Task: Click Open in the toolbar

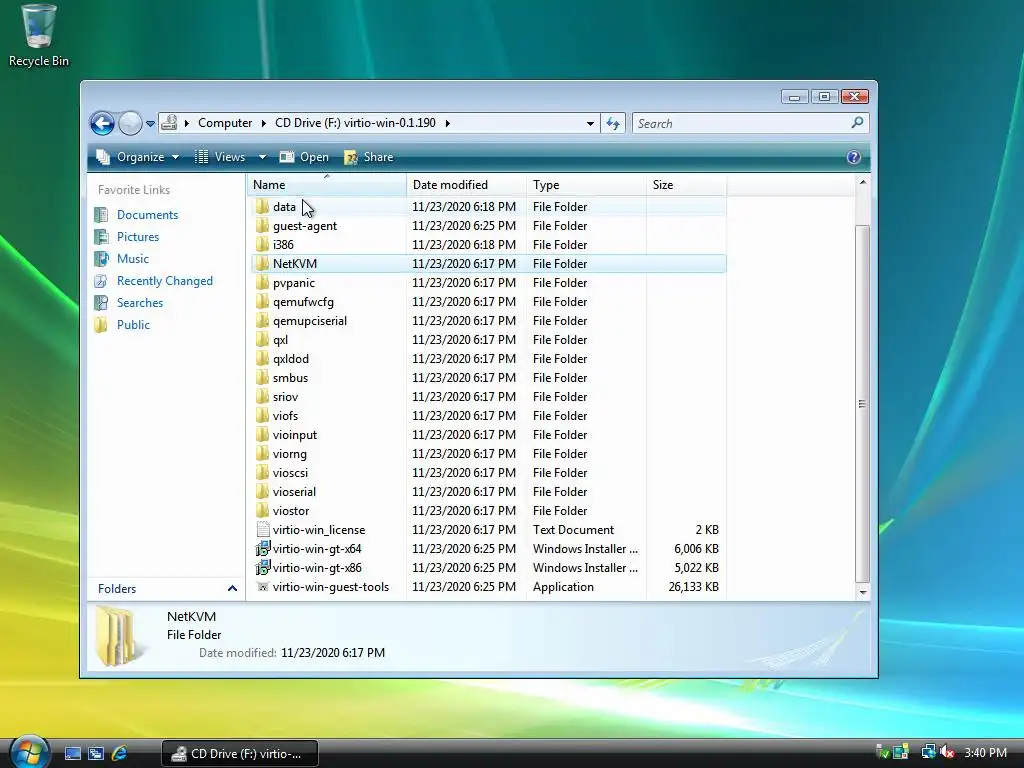Action: click(304, 157)
